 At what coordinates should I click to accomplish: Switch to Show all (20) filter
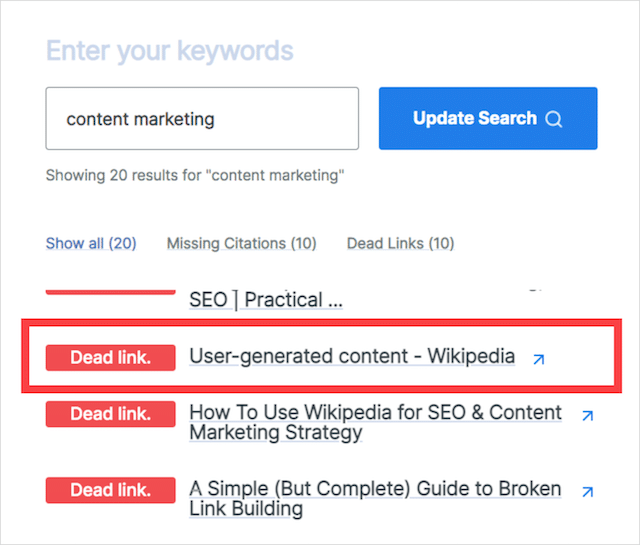pyautogui.click(x=91, y=243)
